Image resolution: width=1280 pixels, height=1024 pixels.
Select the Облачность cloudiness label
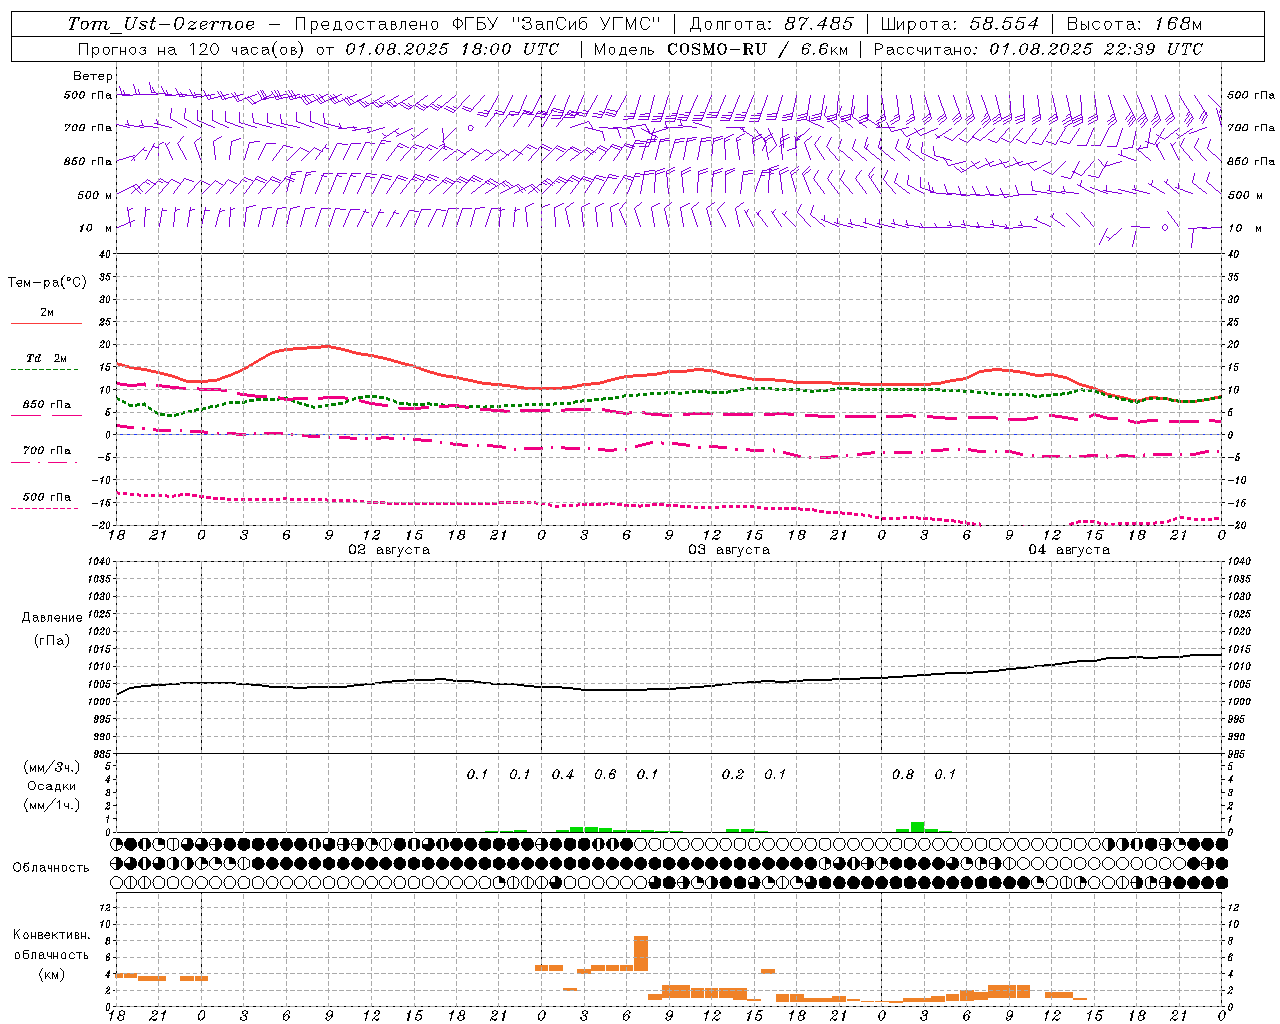(51, 868)
